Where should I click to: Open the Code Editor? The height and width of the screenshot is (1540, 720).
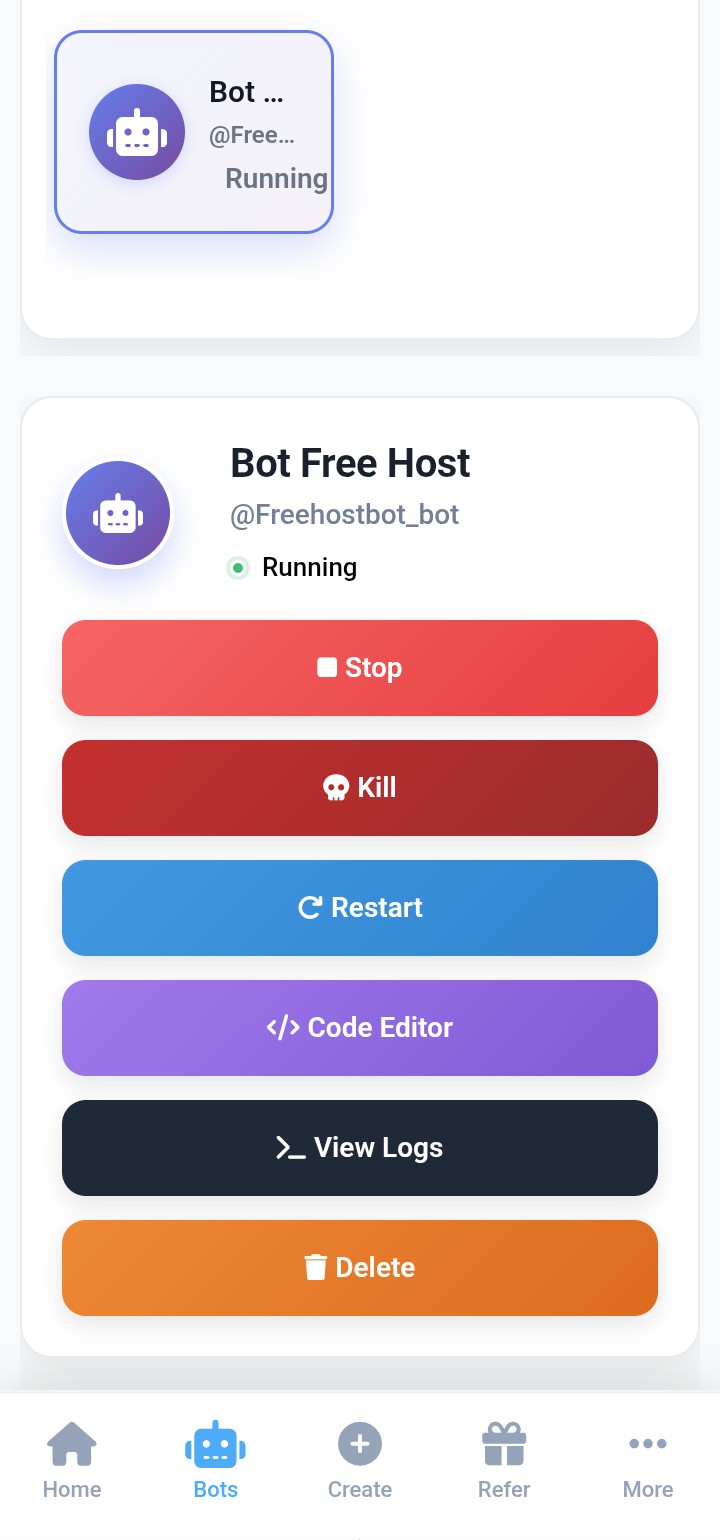coord(360,1028)
